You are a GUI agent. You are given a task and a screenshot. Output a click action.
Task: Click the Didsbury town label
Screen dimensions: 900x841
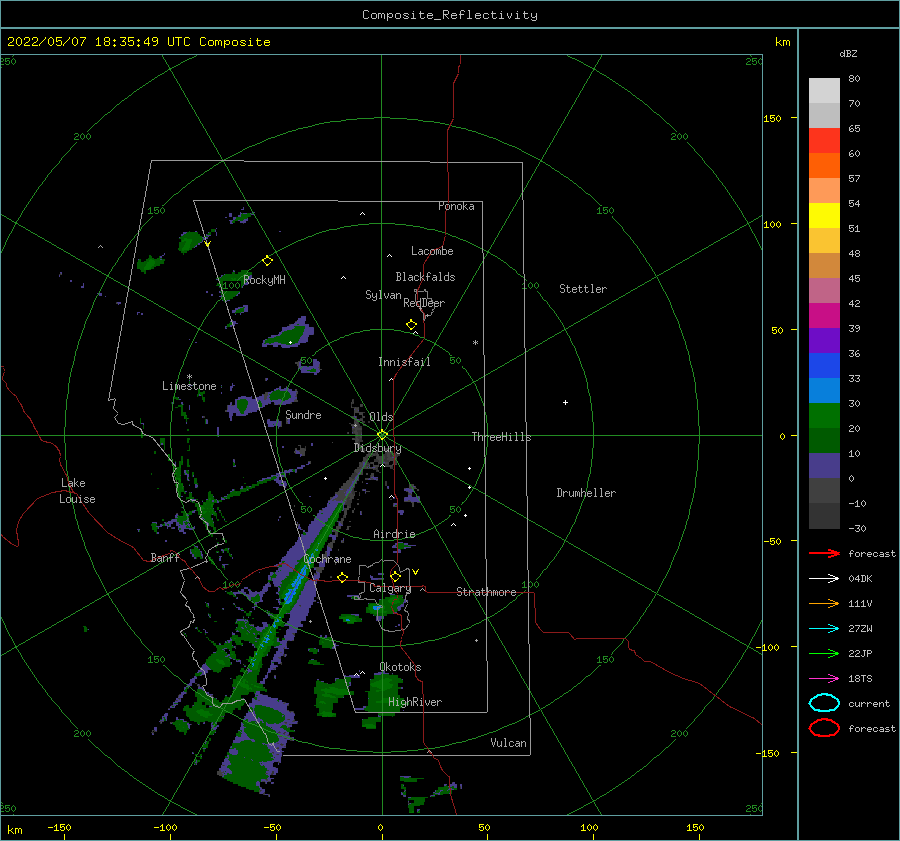(377, 448)
